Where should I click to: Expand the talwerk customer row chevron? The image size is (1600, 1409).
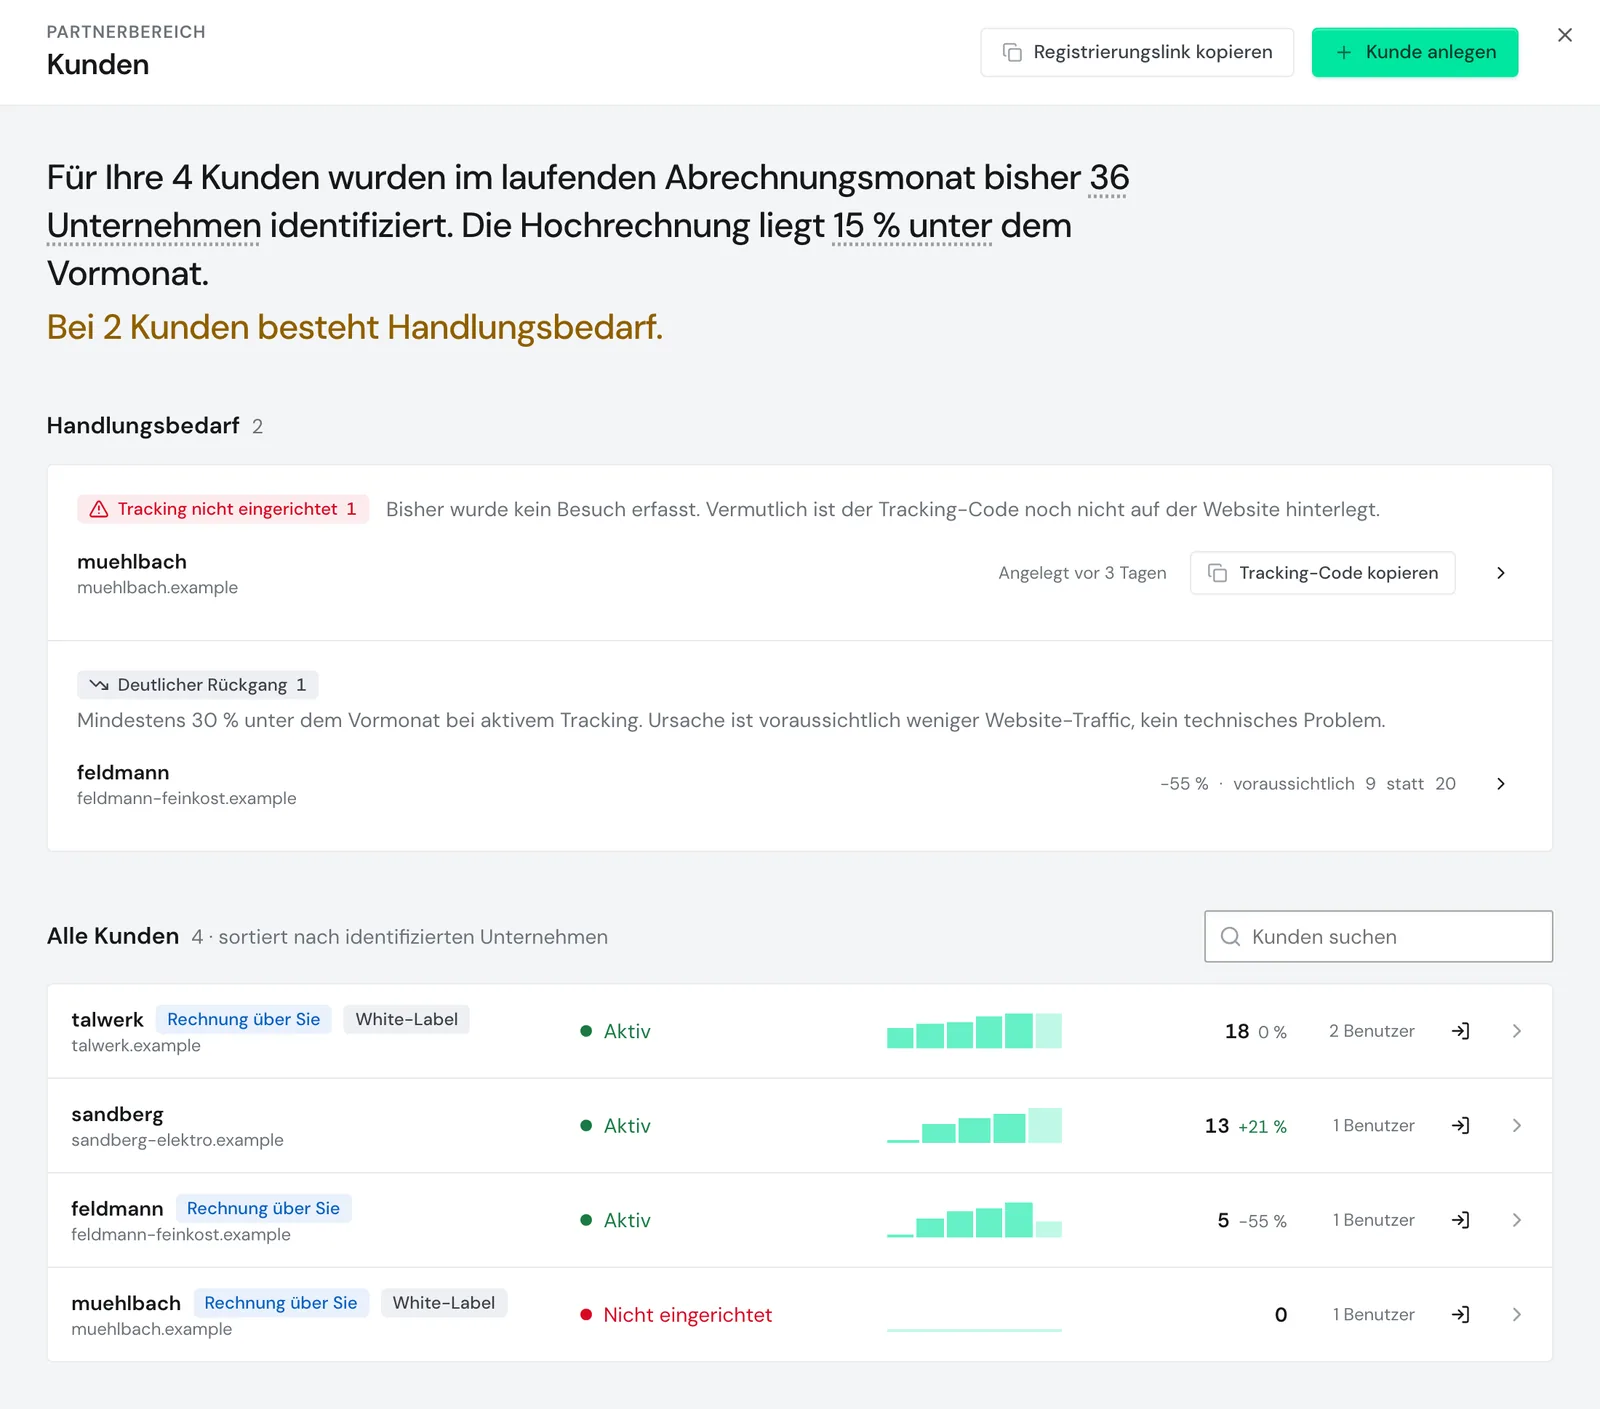pos(1517,1031)
